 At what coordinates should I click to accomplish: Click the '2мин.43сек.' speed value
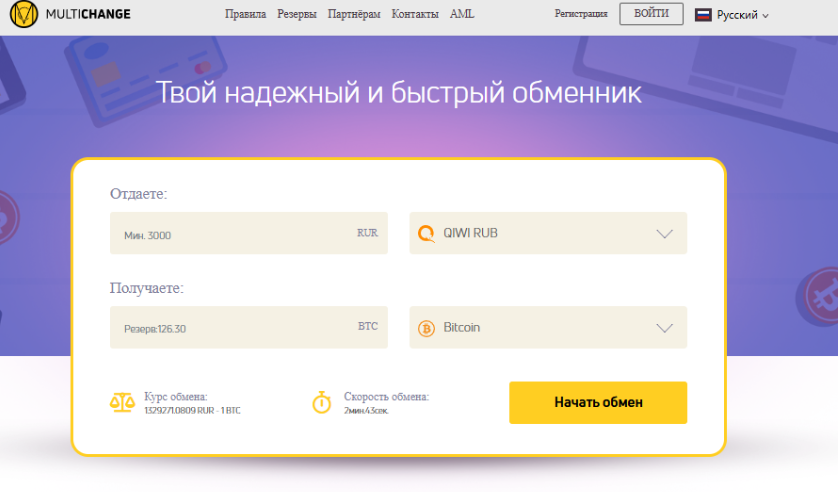pyautogui.click(x=366, y=411)
